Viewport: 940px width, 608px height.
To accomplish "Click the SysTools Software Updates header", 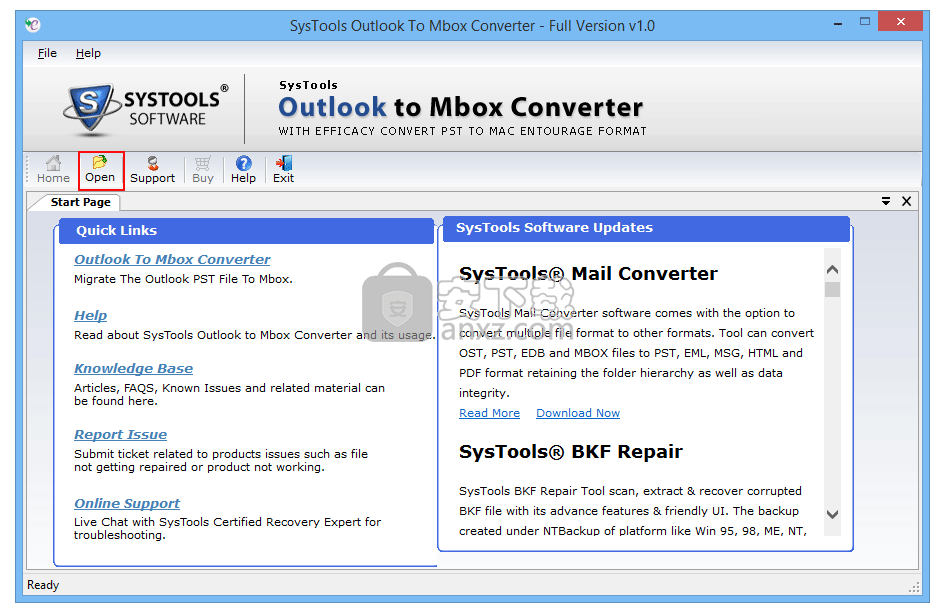I will [x=646, y=228].
